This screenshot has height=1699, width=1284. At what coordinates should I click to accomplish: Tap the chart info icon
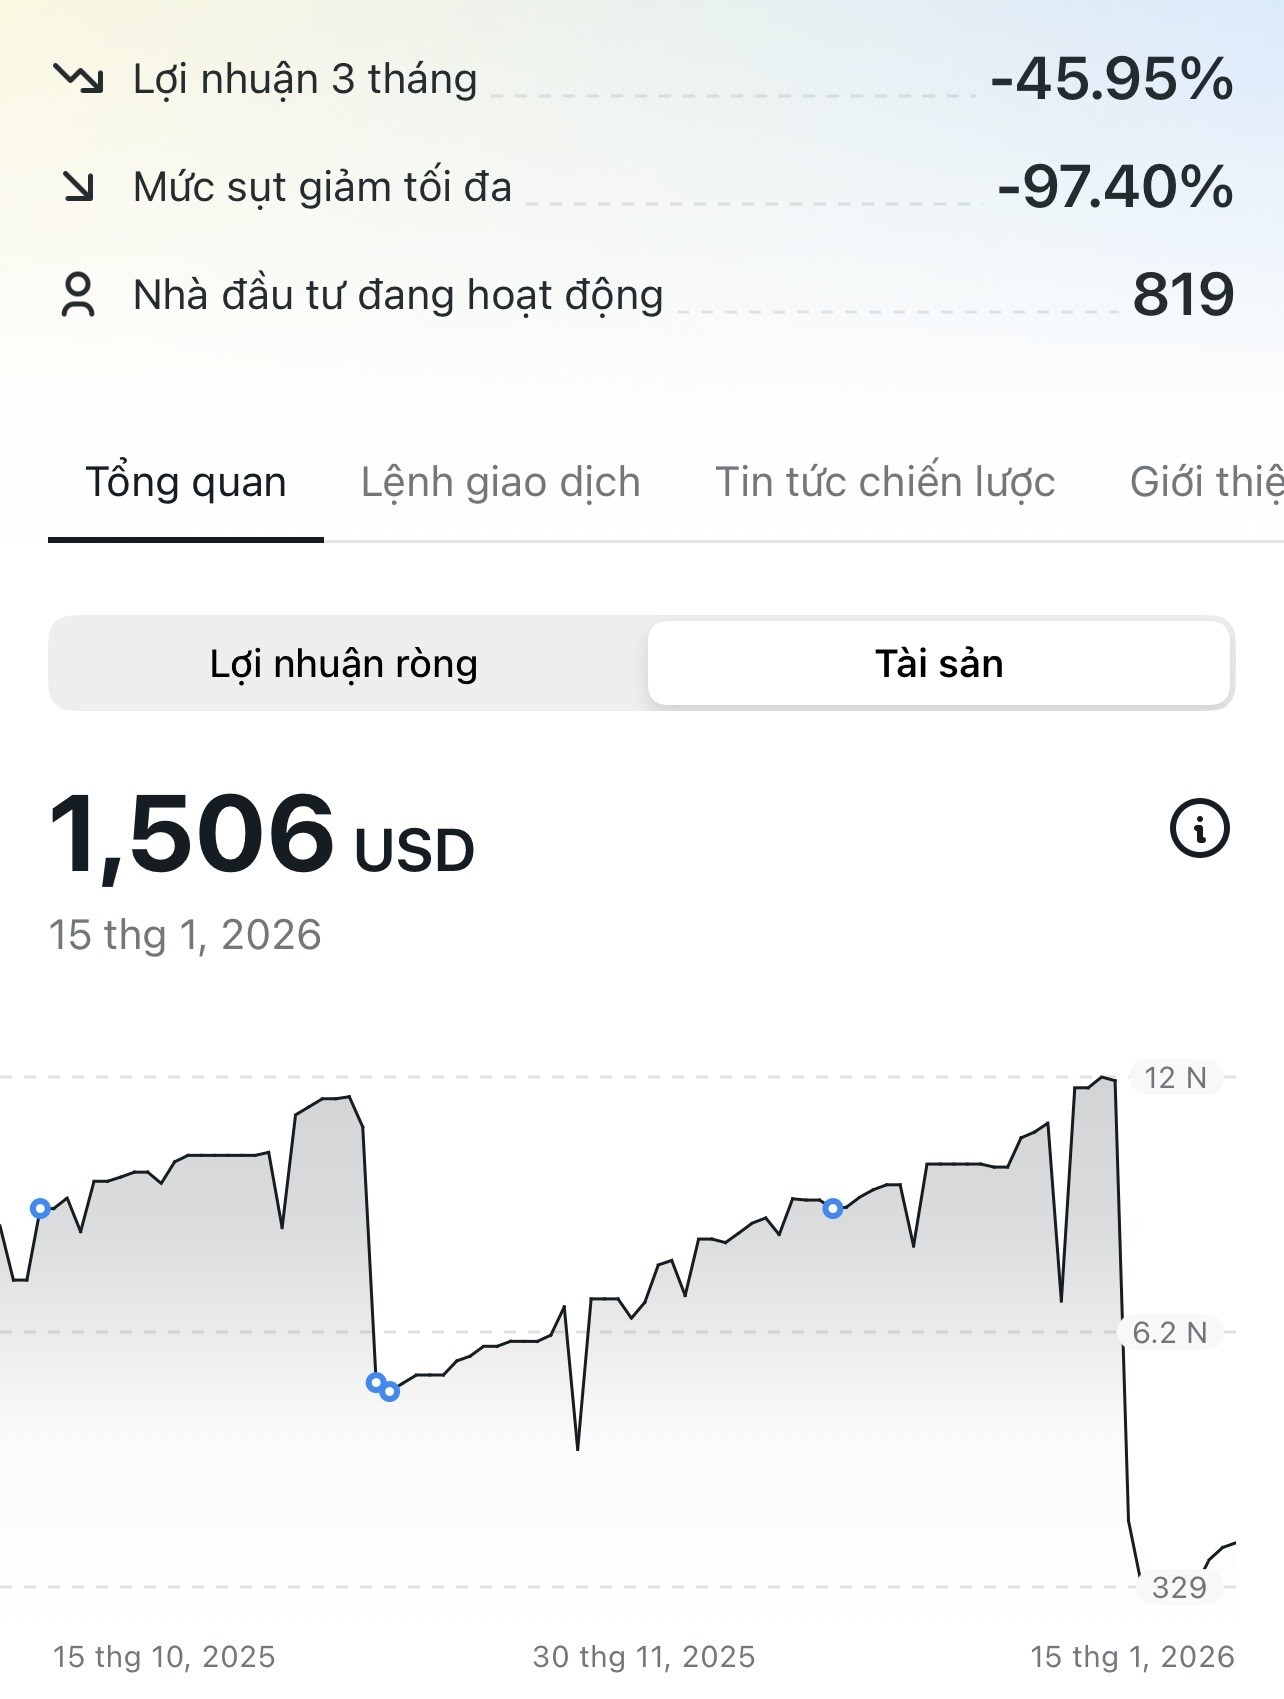pyautogui.click(x=1199, y=828)
